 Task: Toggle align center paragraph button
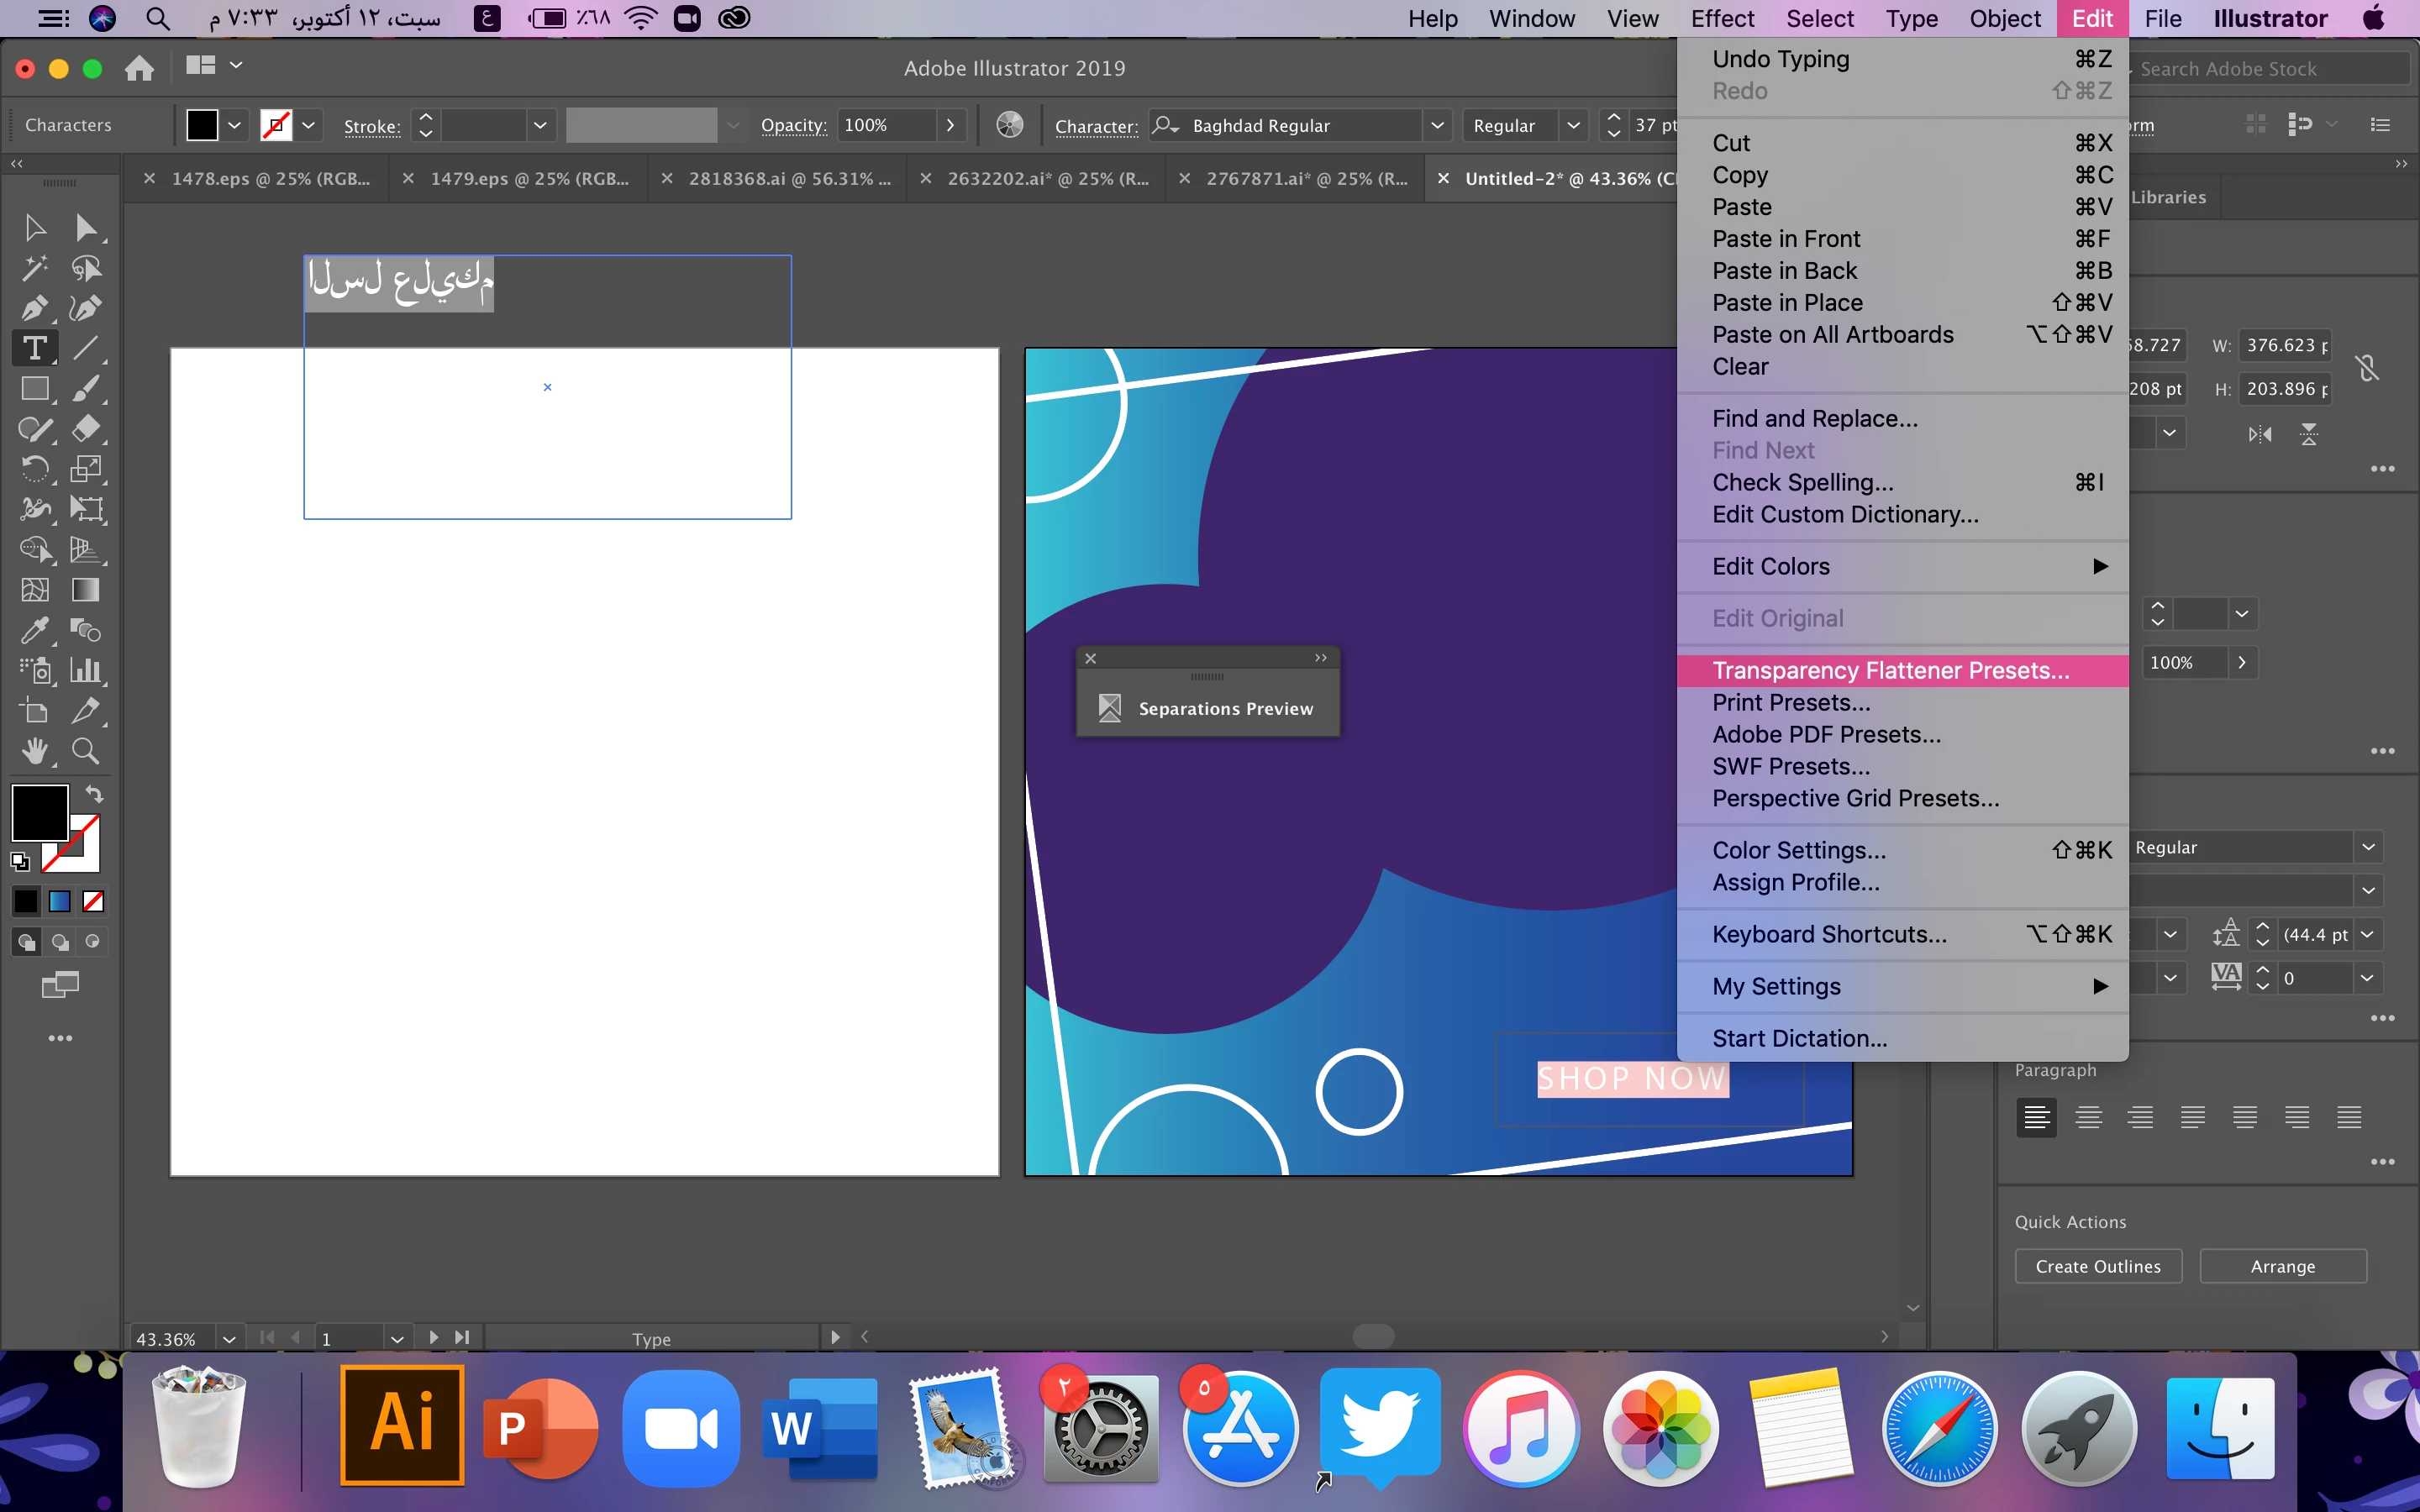2088,1117
